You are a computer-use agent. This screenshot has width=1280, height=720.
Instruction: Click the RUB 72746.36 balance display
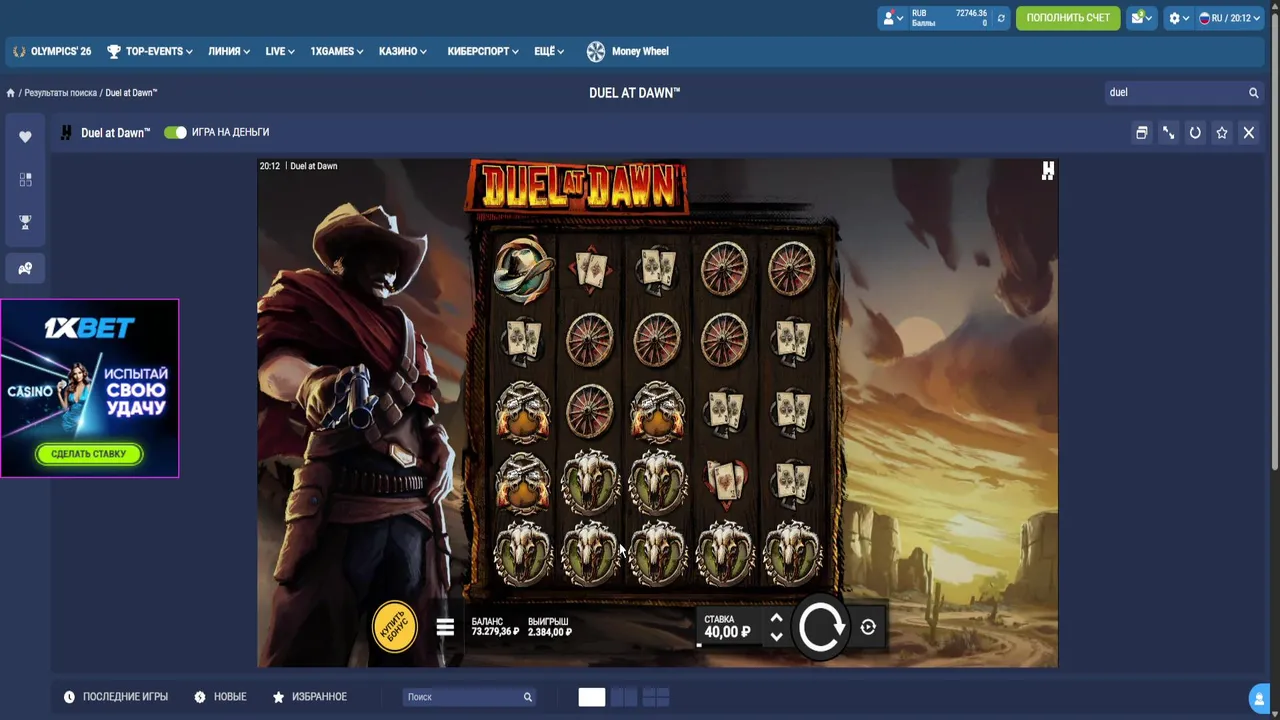(949, 18)
